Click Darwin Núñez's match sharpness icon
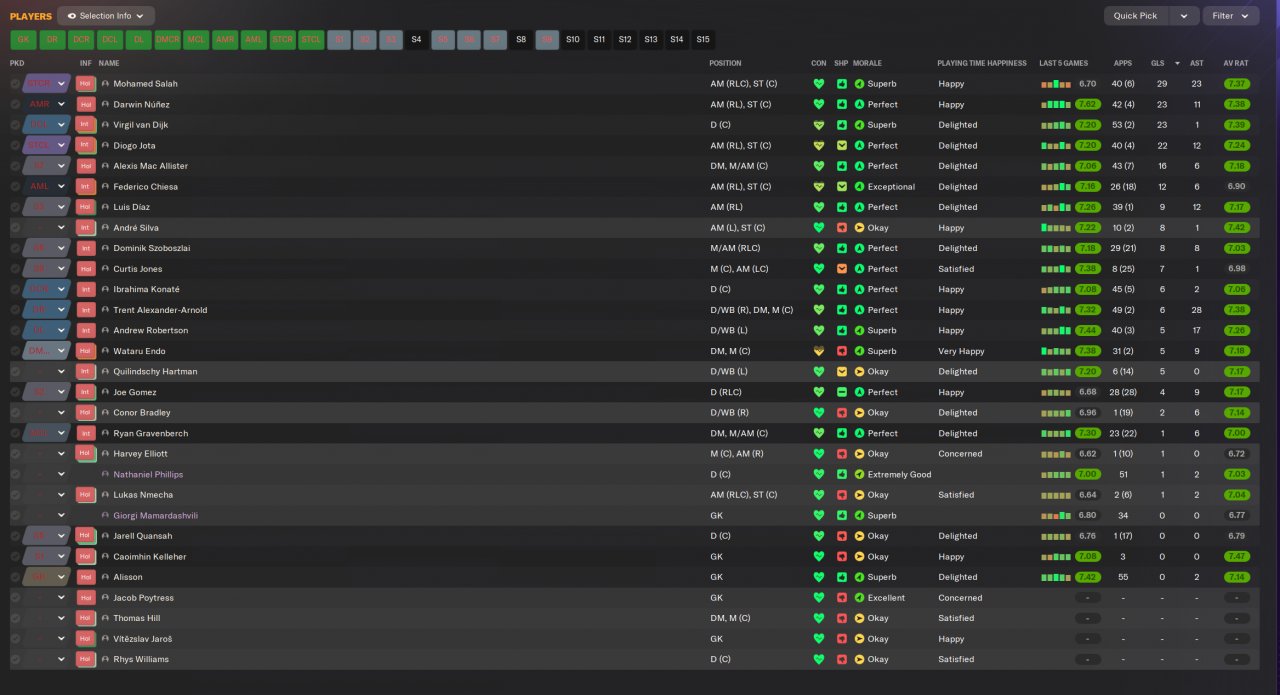 (x=842, y=104)
